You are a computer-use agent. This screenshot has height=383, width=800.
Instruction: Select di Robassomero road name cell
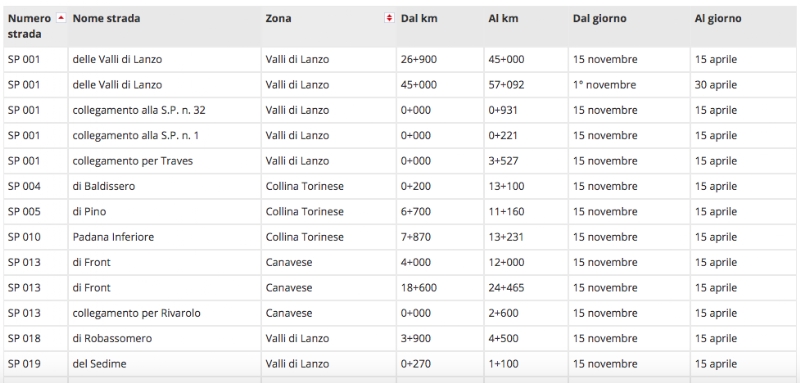pyautogui.click(x=164, y=339)
